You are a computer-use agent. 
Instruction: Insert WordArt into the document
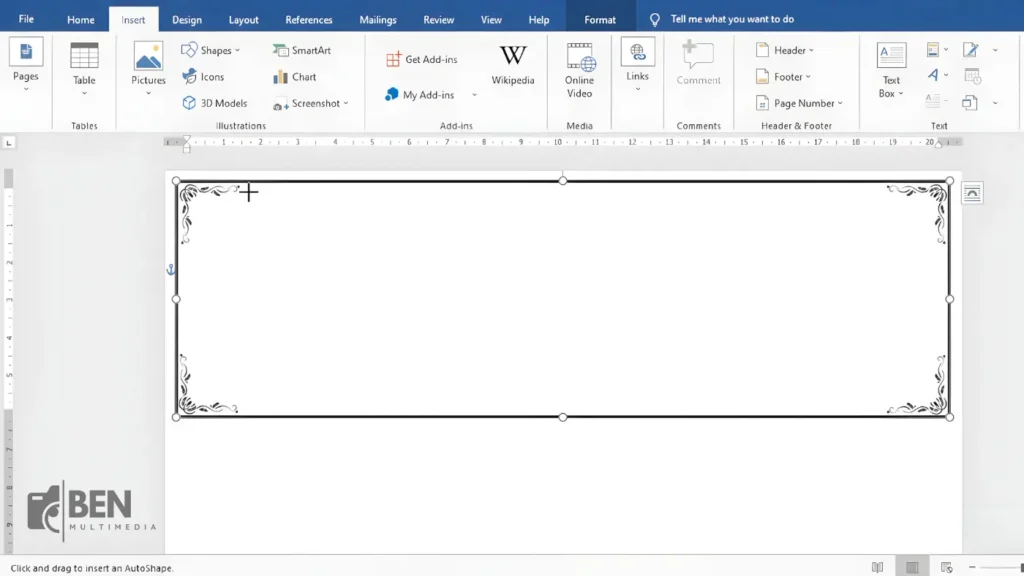pyautogui.click(x=935, y=74)
